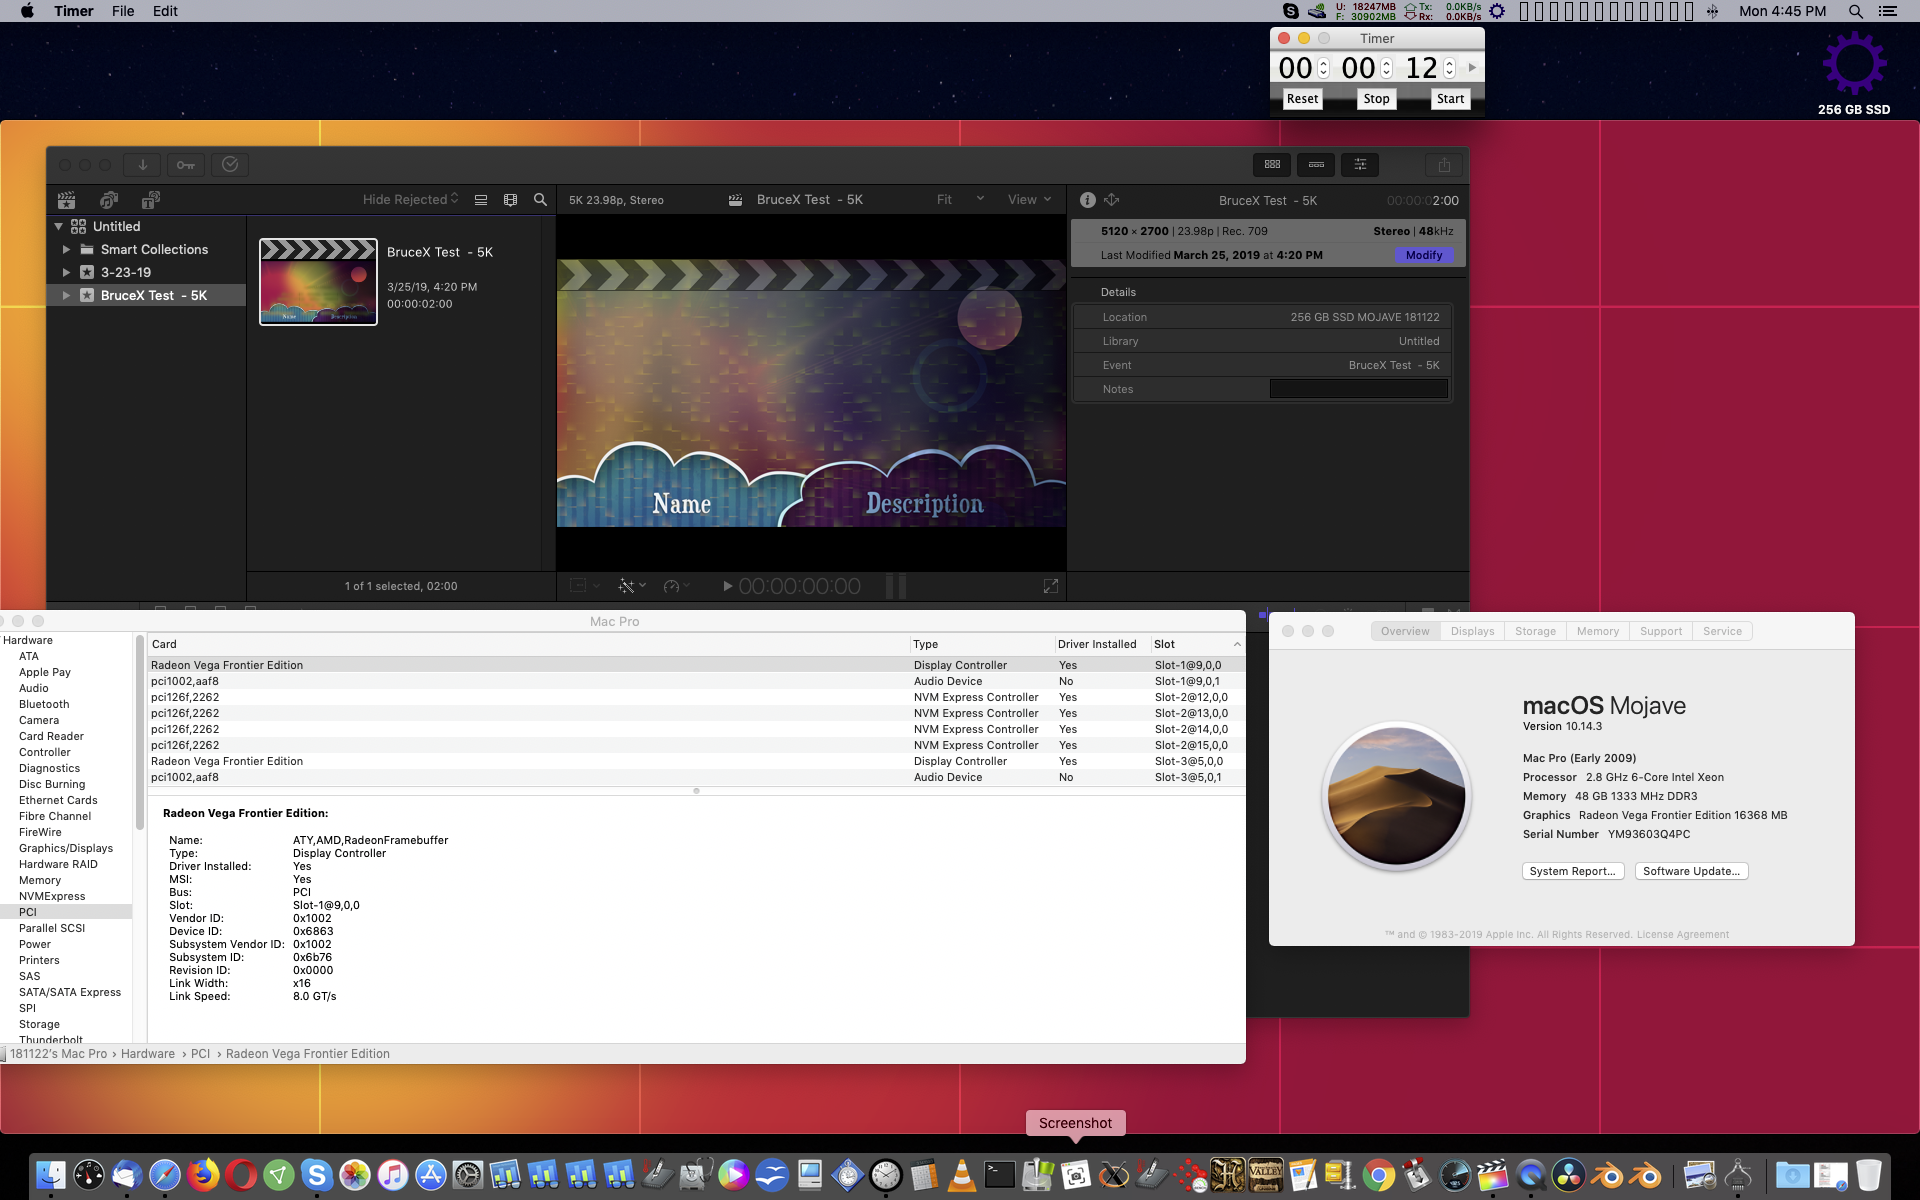Image resolution: width=1920 pixels, height=1200 pixels.
Task: Switch to the Storage tab
Action: tap(1535, 631)
